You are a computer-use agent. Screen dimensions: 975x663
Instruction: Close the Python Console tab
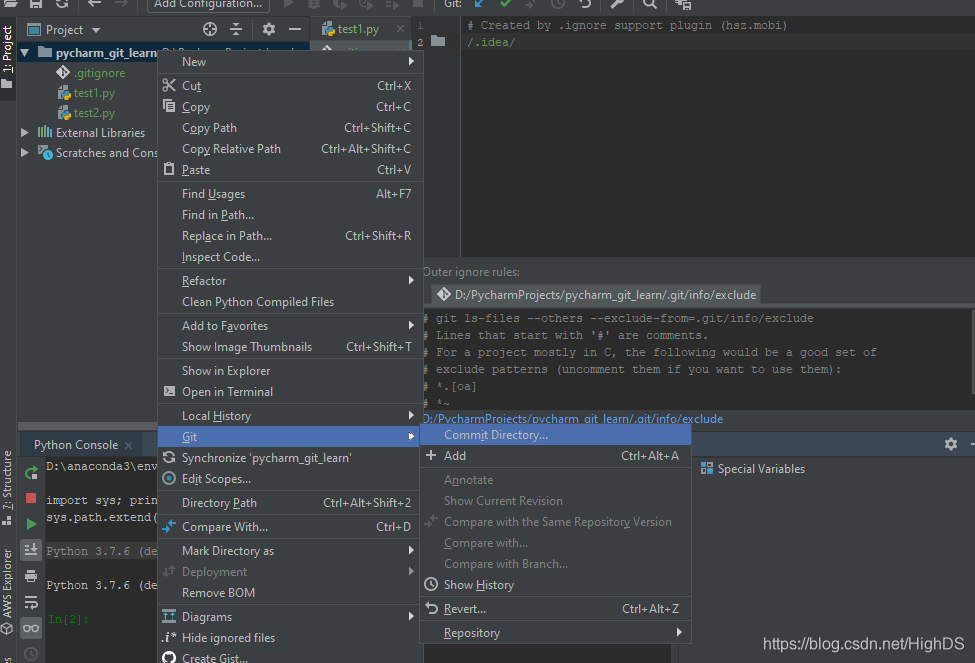(128, 445)
